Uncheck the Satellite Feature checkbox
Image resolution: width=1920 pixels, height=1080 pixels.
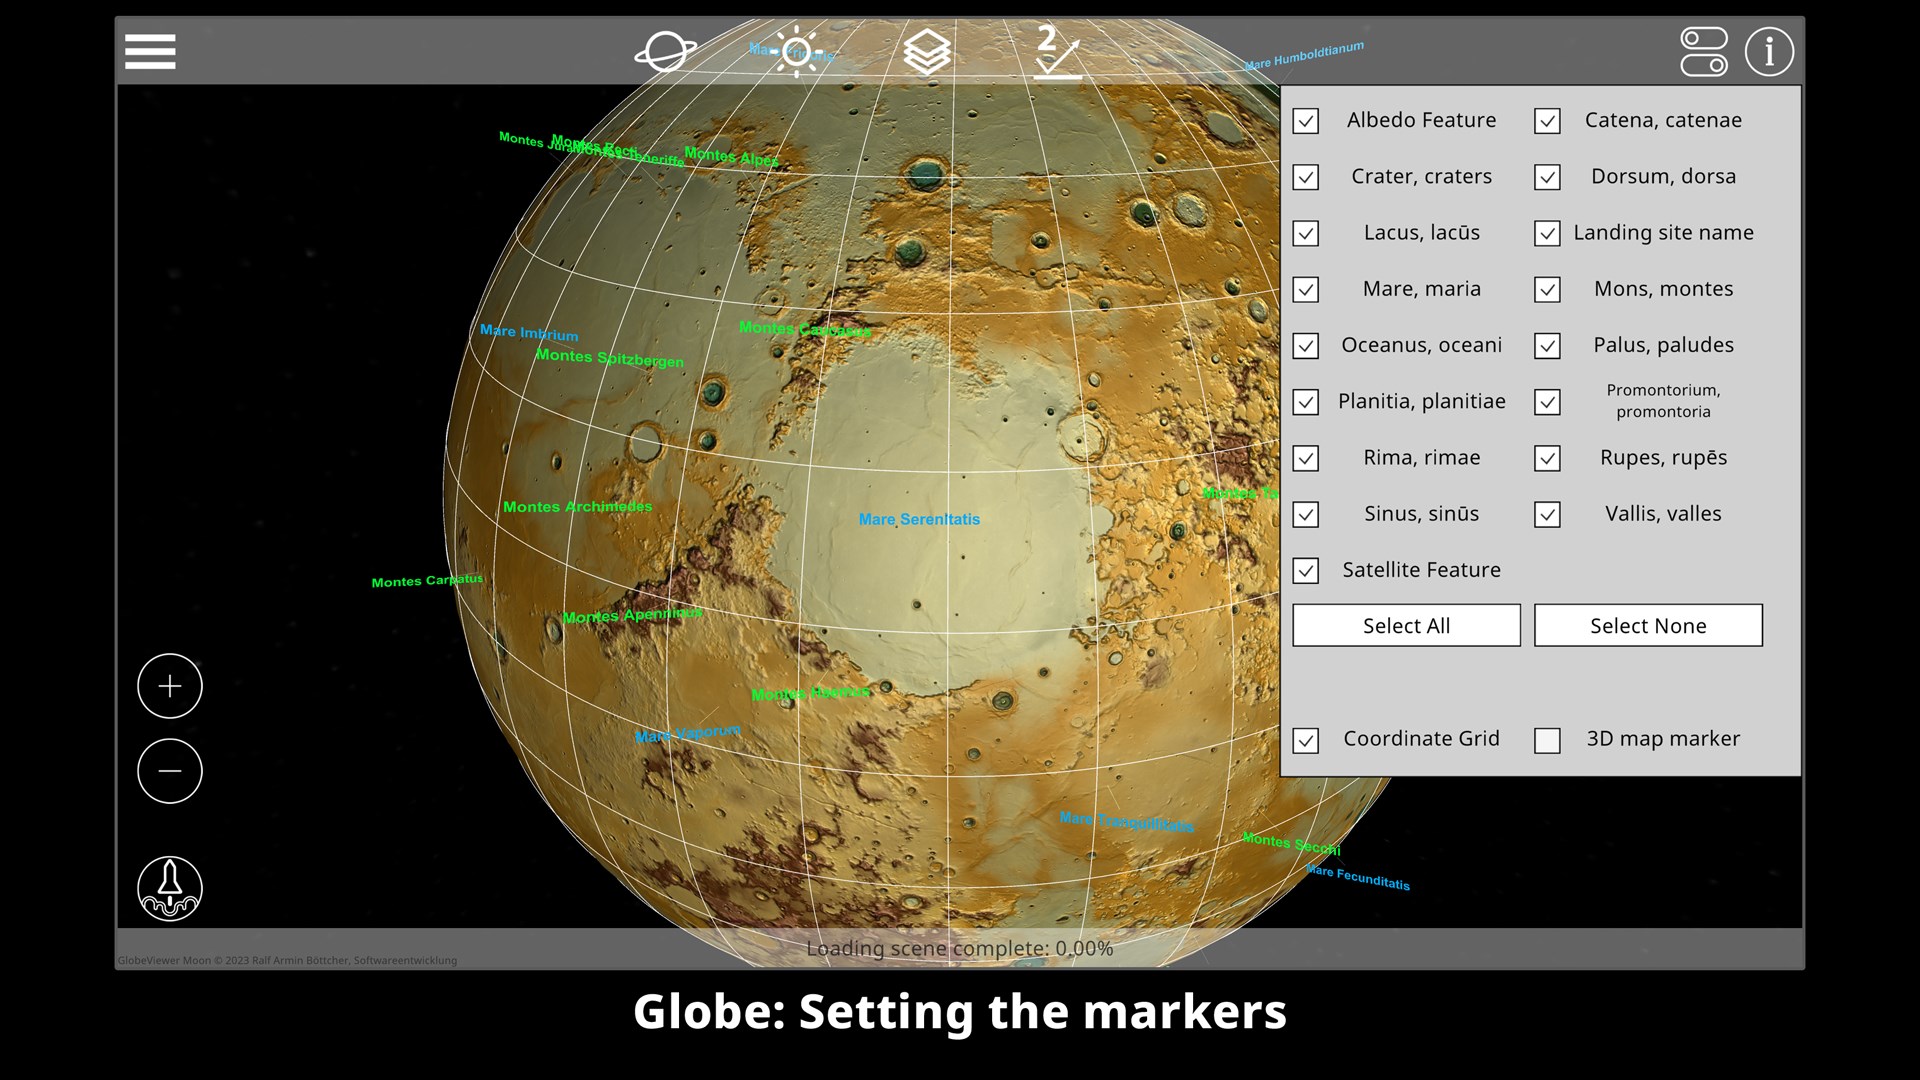pyautogui.click(x=1305, y=571)
